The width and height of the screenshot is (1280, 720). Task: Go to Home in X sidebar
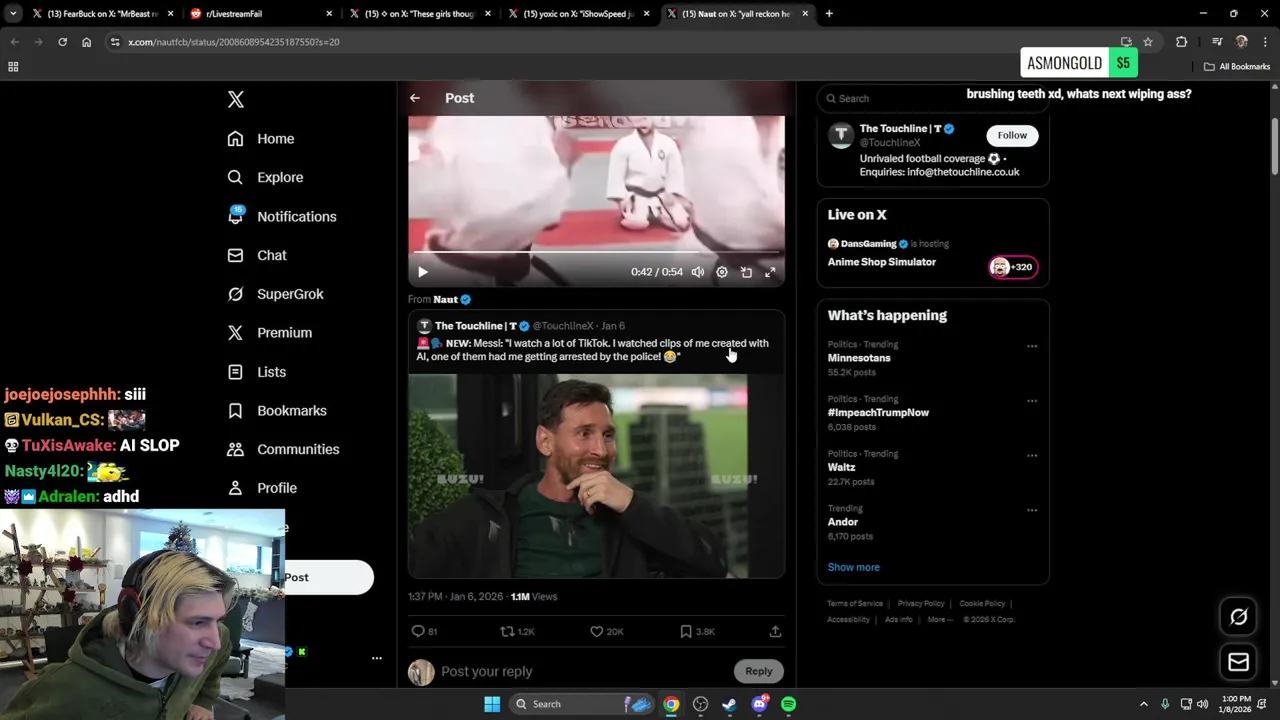pyautogui.click(x=261, y=139)
